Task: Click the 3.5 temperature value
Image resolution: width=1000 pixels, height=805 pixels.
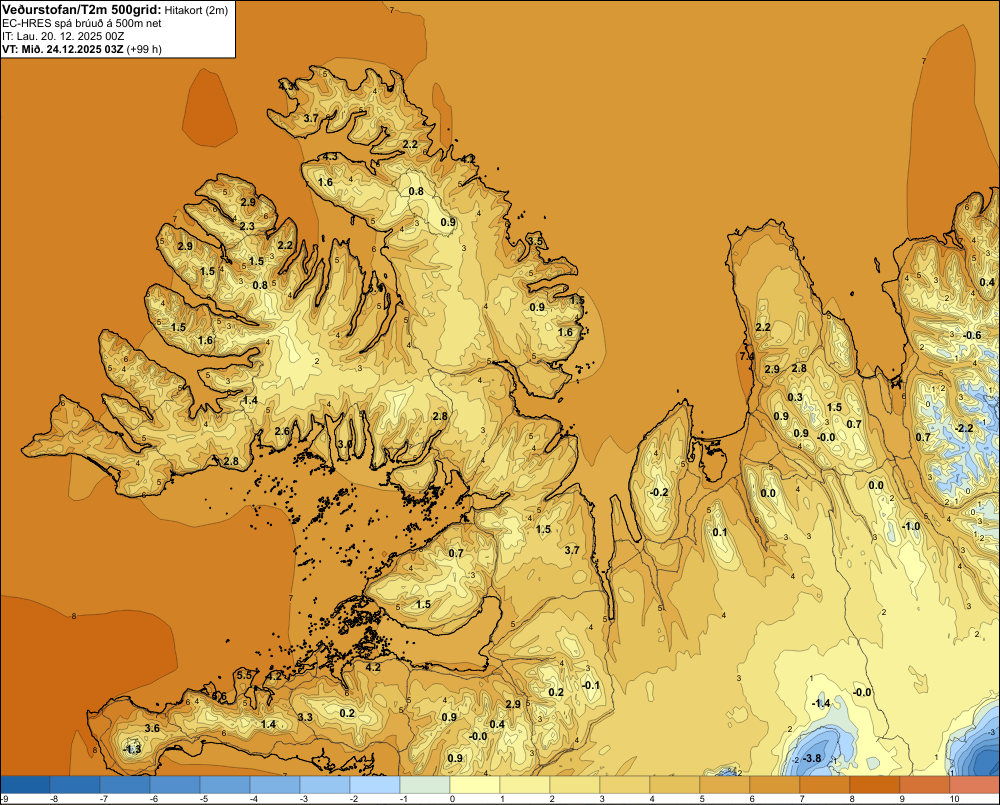Action: [535, 242]
